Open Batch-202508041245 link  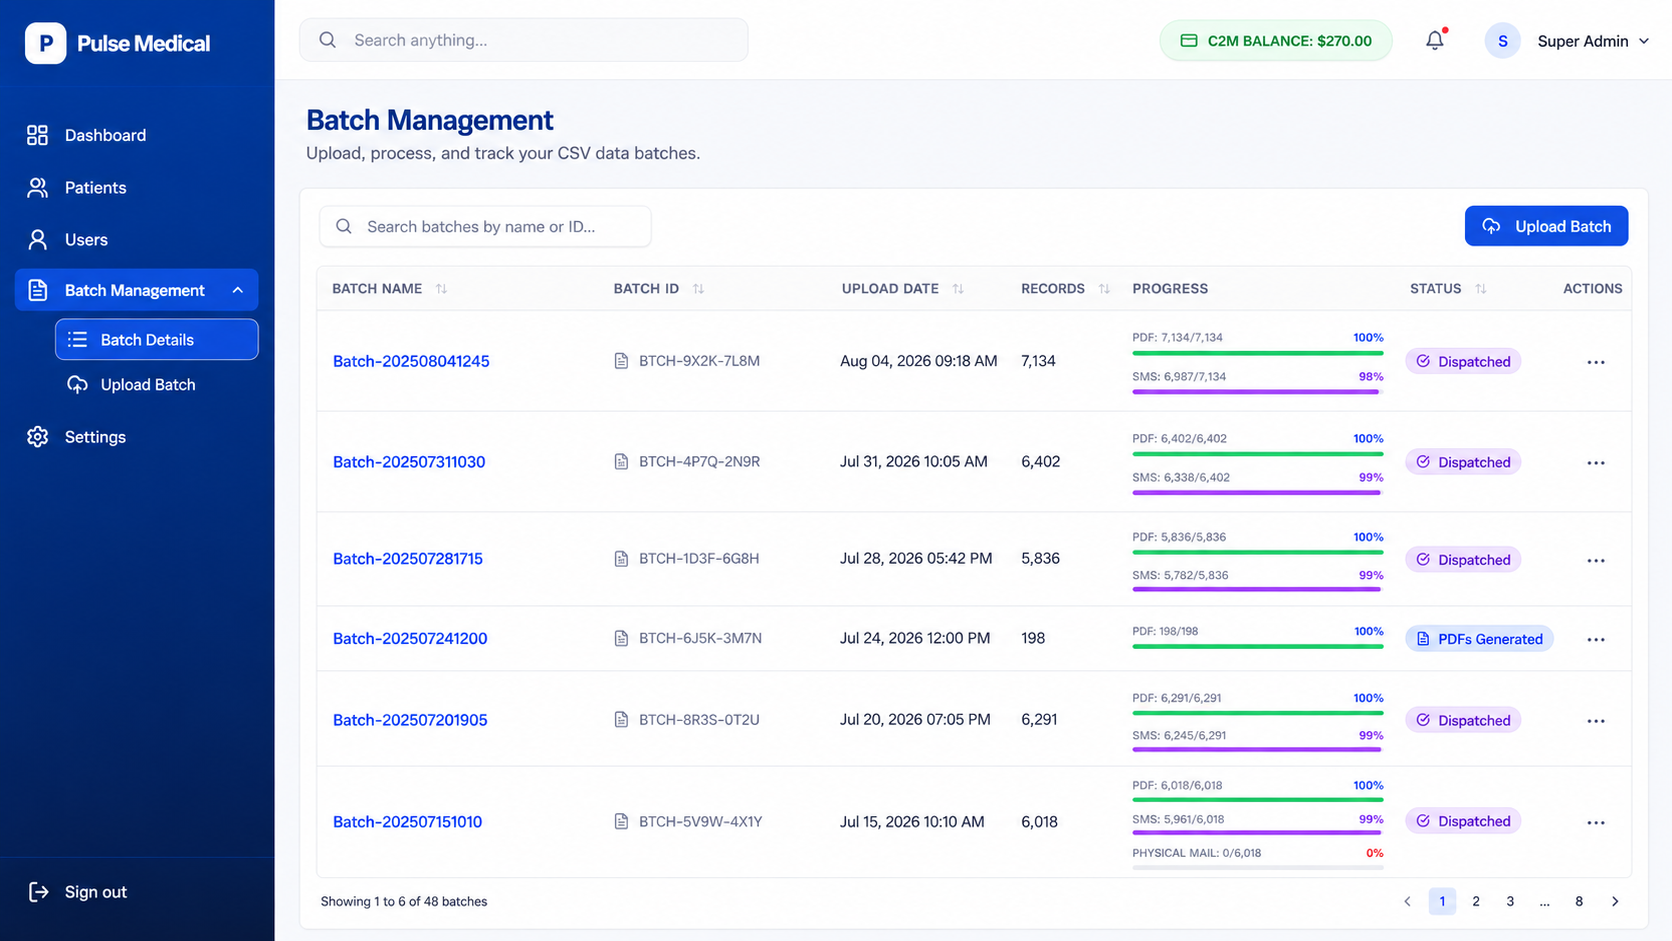(x=411, y=361)
